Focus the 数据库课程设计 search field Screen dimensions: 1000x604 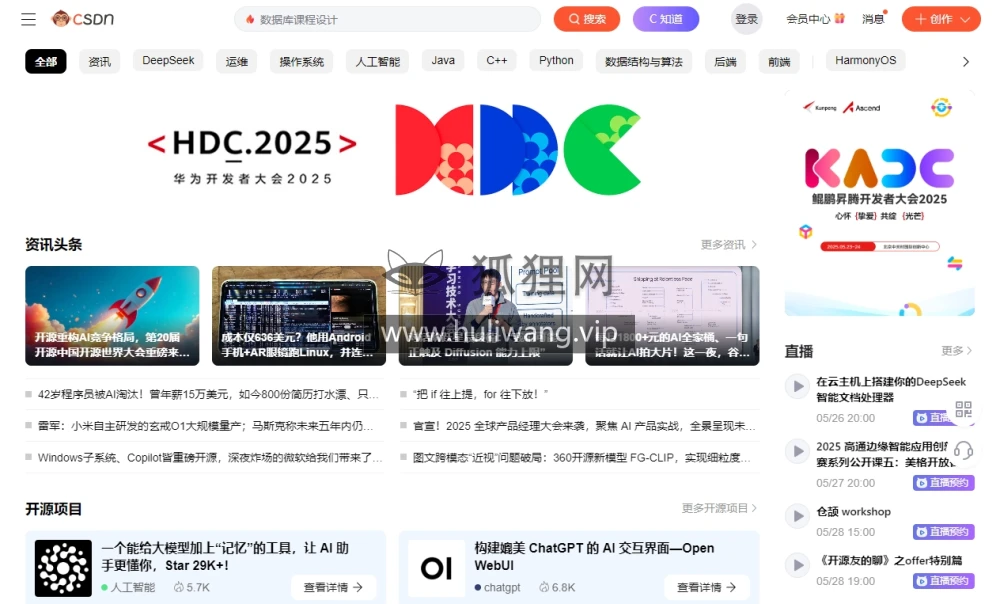click(x=387, y=19)
